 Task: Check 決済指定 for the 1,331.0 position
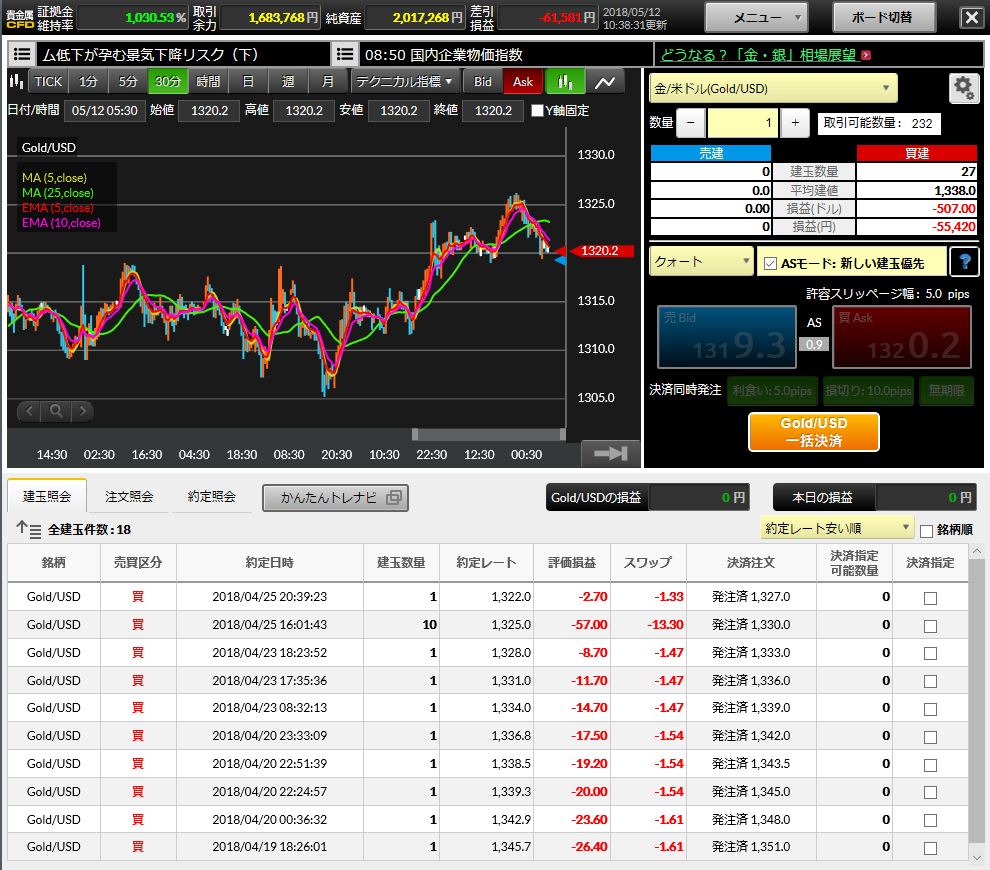[930, 681]
